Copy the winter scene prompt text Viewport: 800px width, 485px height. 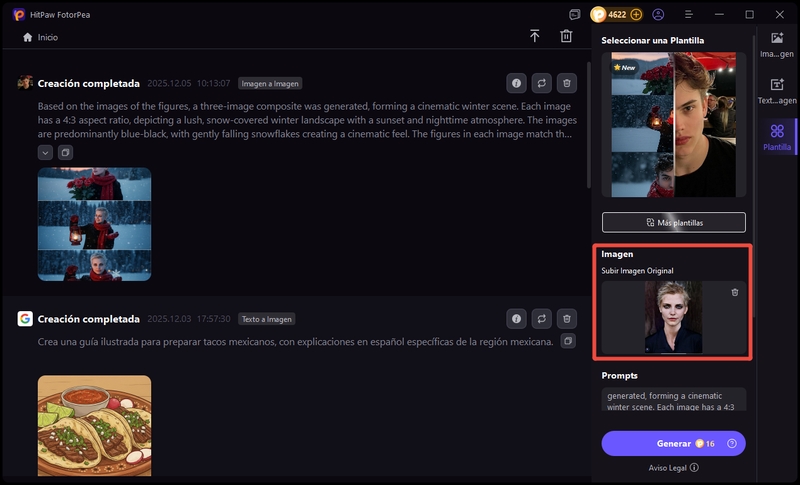coord(65,152)
